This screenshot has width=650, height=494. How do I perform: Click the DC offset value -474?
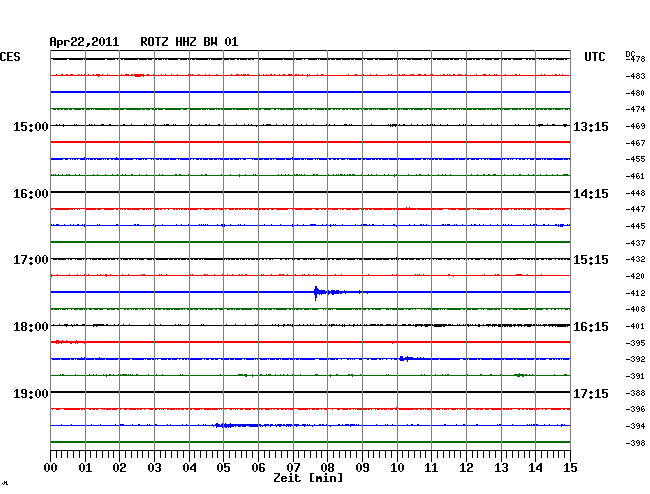[x=635, y=109]
